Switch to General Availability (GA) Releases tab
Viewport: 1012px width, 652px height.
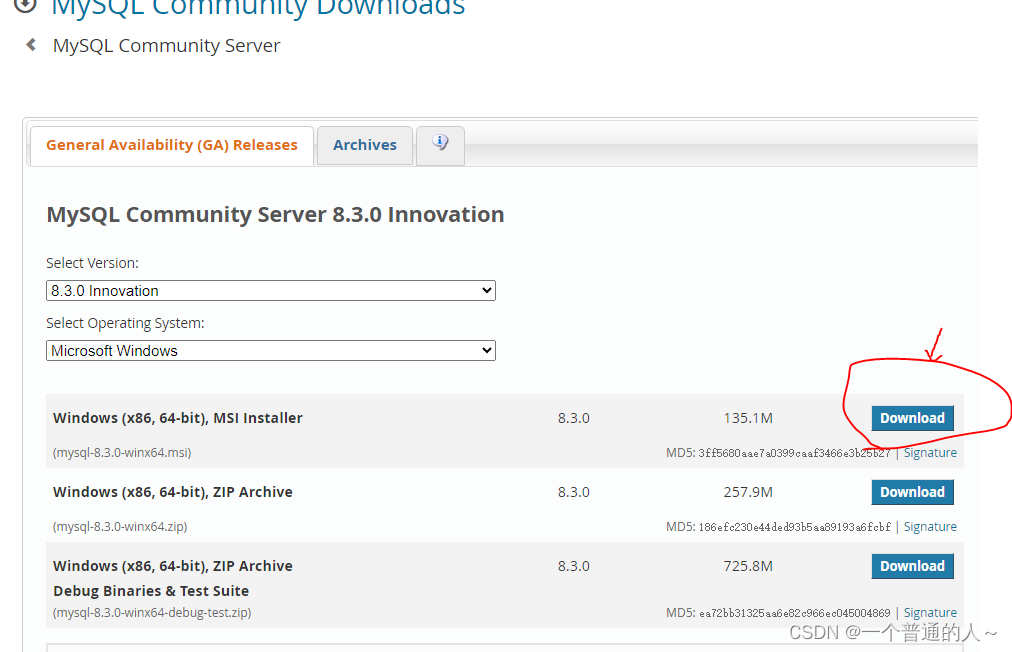[x=172, y=145]
